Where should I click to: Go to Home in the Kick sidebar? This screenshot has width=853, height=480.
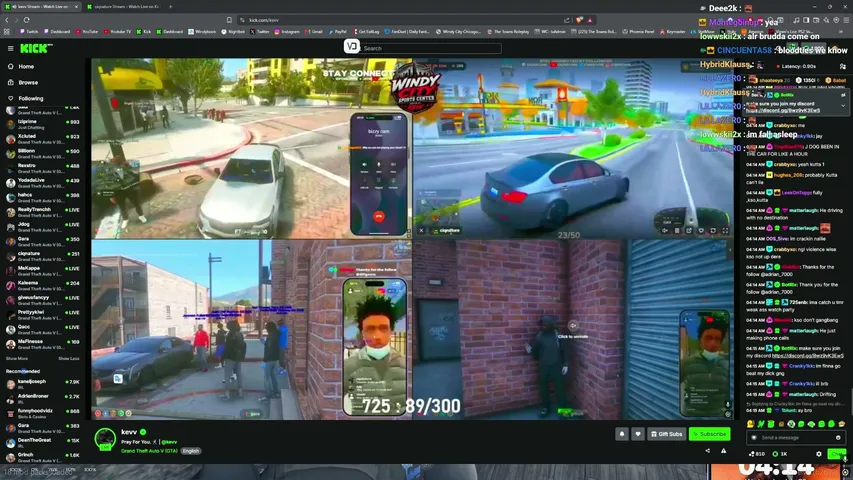pos(21,66)
